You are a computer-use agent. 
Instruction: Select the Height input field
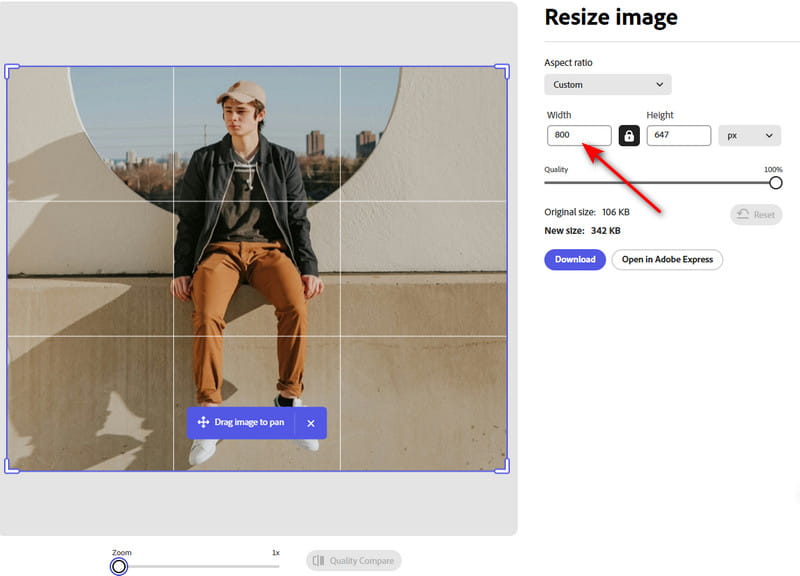(x=678, y=135)
